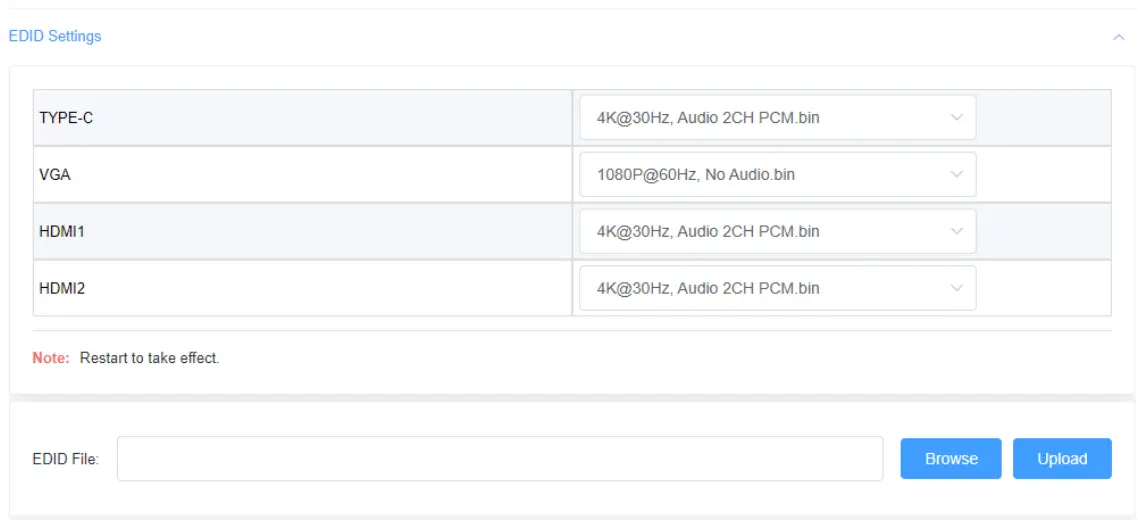Select the HDMI2 row label
This screenshot has width=1138, height=522.
tap(62, 288)
